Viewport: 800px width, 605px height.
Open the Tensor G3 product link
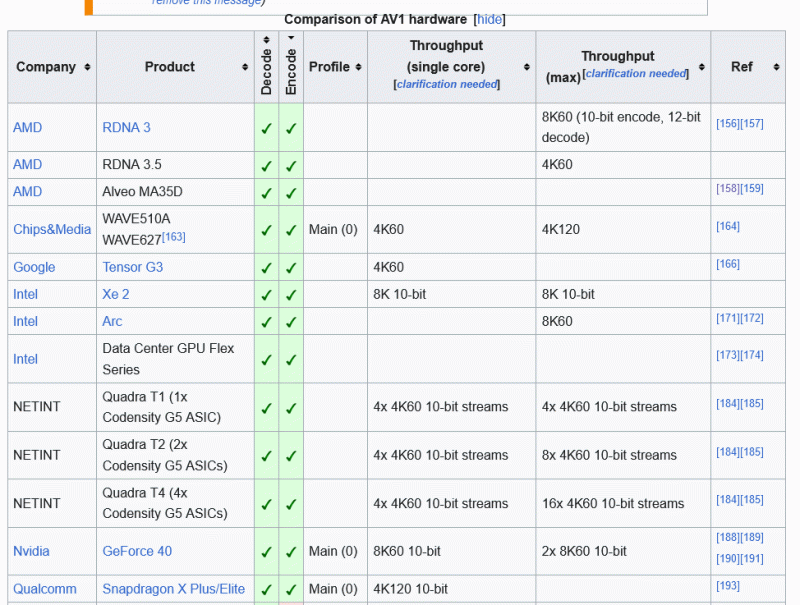coord(133,267)
